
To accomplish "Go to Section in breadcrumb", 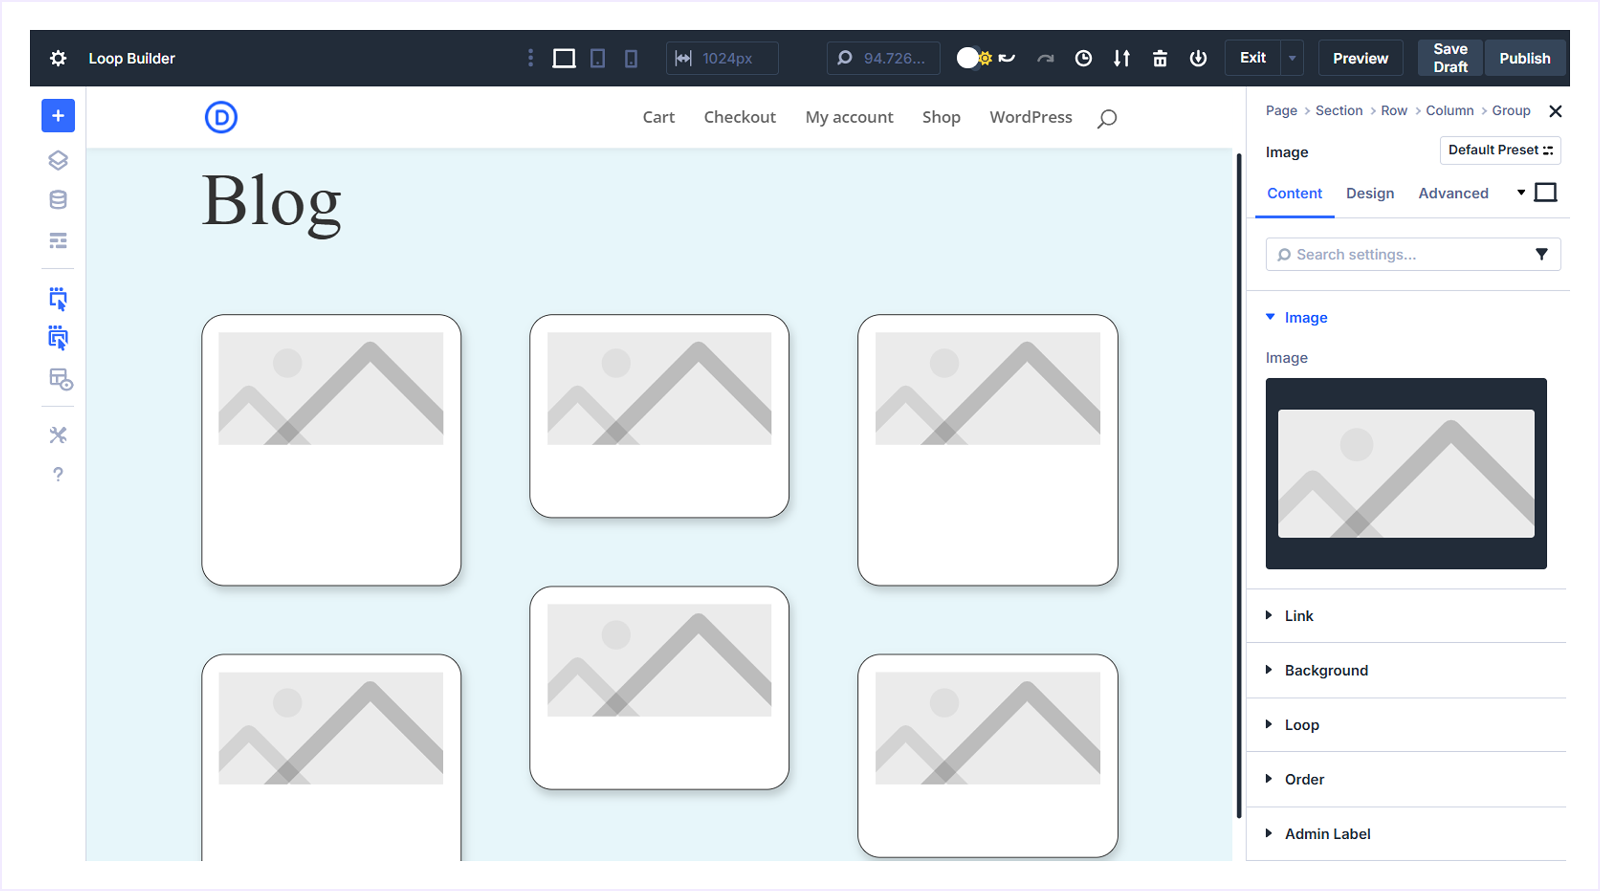I will click(x=1339, y=111).
